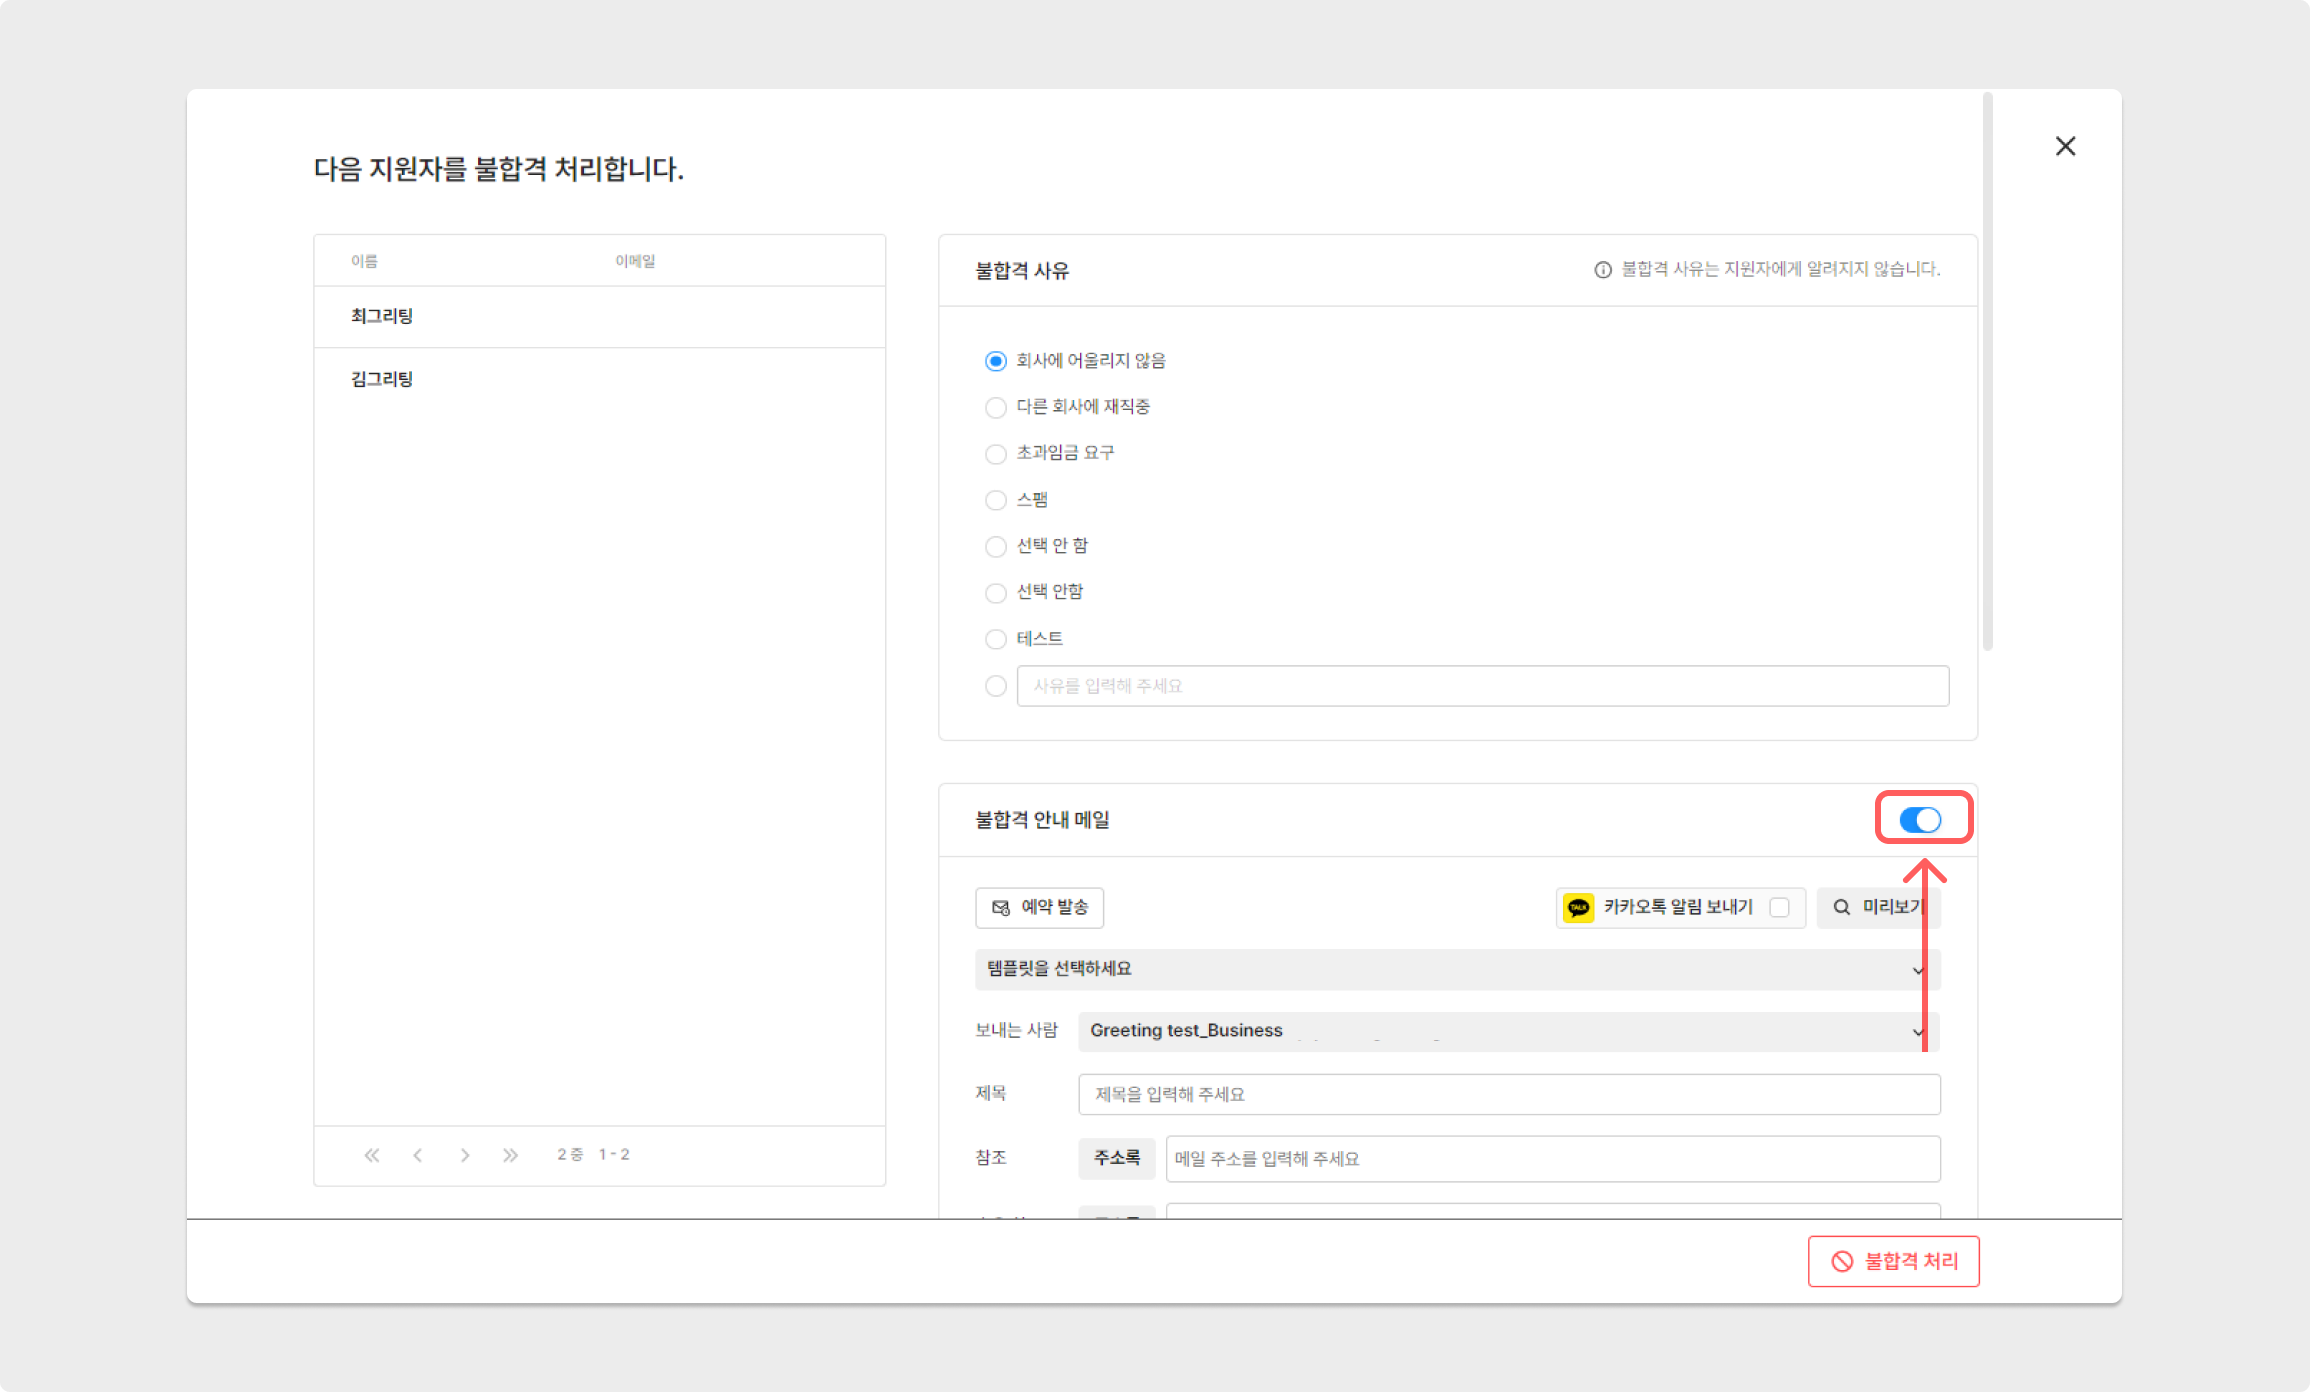Image resolution: width=2310 pixels, height=1392 pixels.
Task: Select 초과임금 요구 radio button
Action: tap(995, 454)
